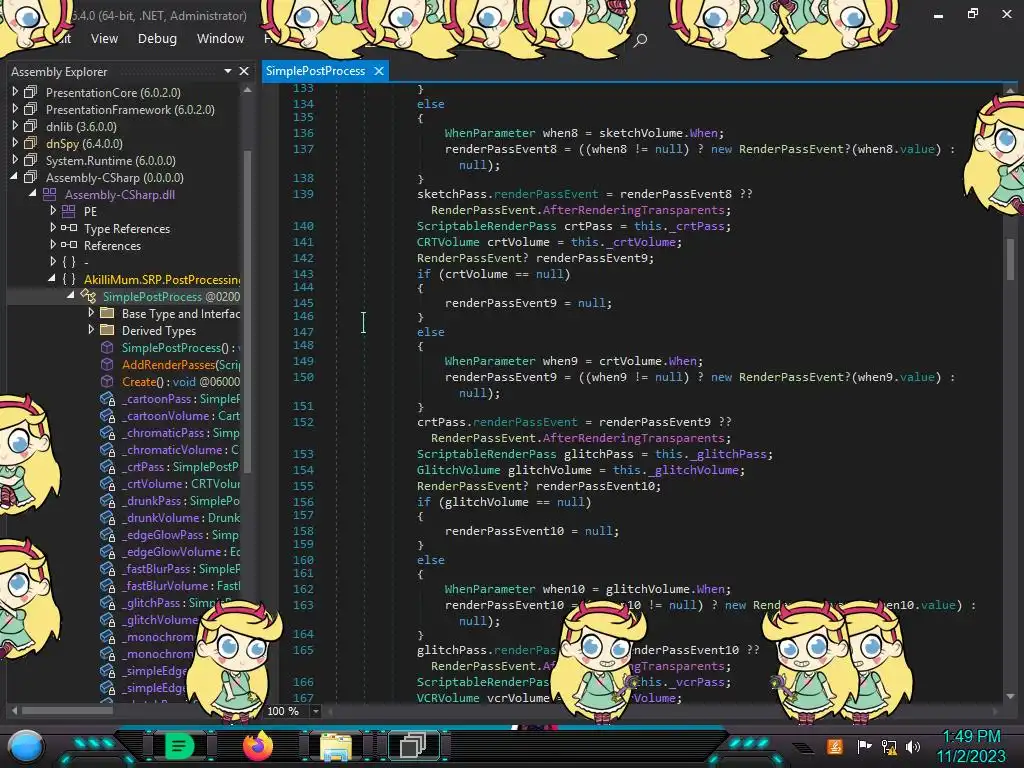The image size is (1024, 768).
Task: Click the Assembly-CSharp.dll module icon
Action: tap(50, 194)
